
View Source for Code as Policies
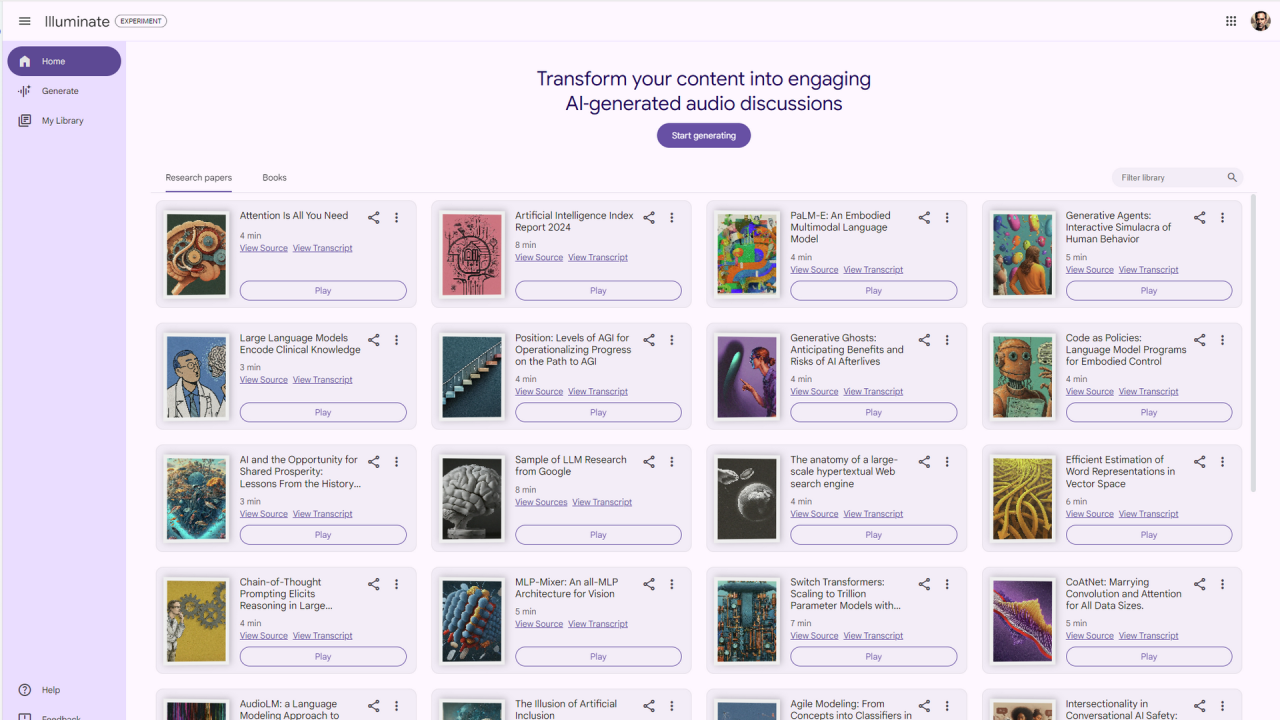(x=1090, y=392)
